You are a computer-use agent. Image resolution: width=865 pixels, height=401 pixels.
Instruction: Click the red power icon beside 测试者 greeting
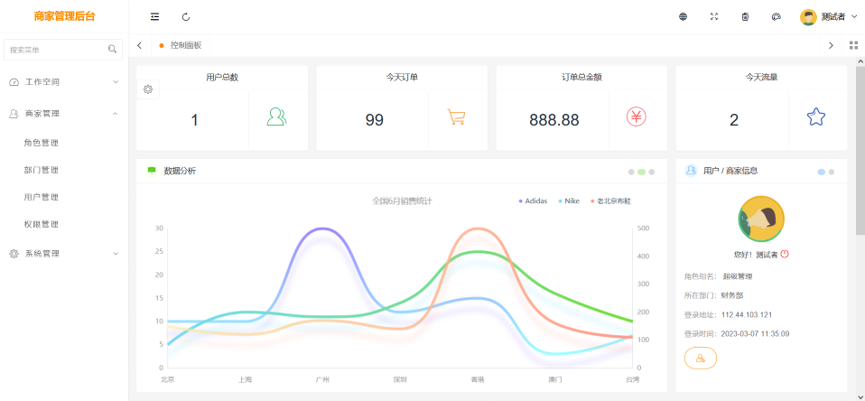pos(785,254)
